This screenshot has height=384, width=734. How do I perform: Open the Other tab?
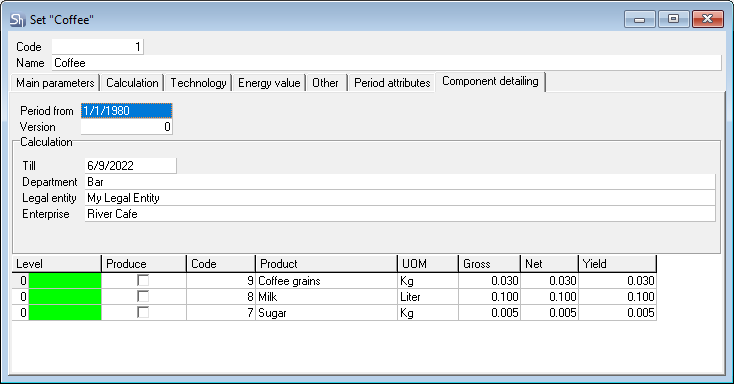325,83
